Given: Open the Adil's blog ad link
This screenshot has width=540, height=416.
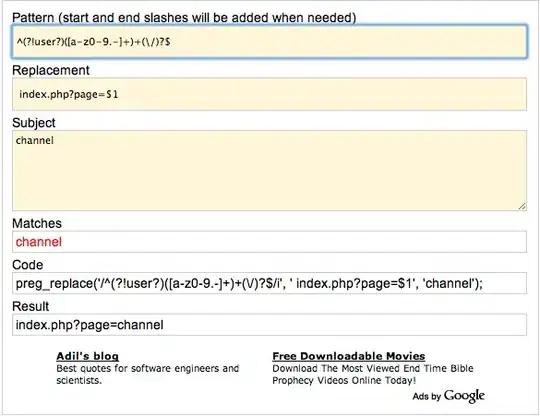Looking at the screenshot, I should (x=87, y=356).
